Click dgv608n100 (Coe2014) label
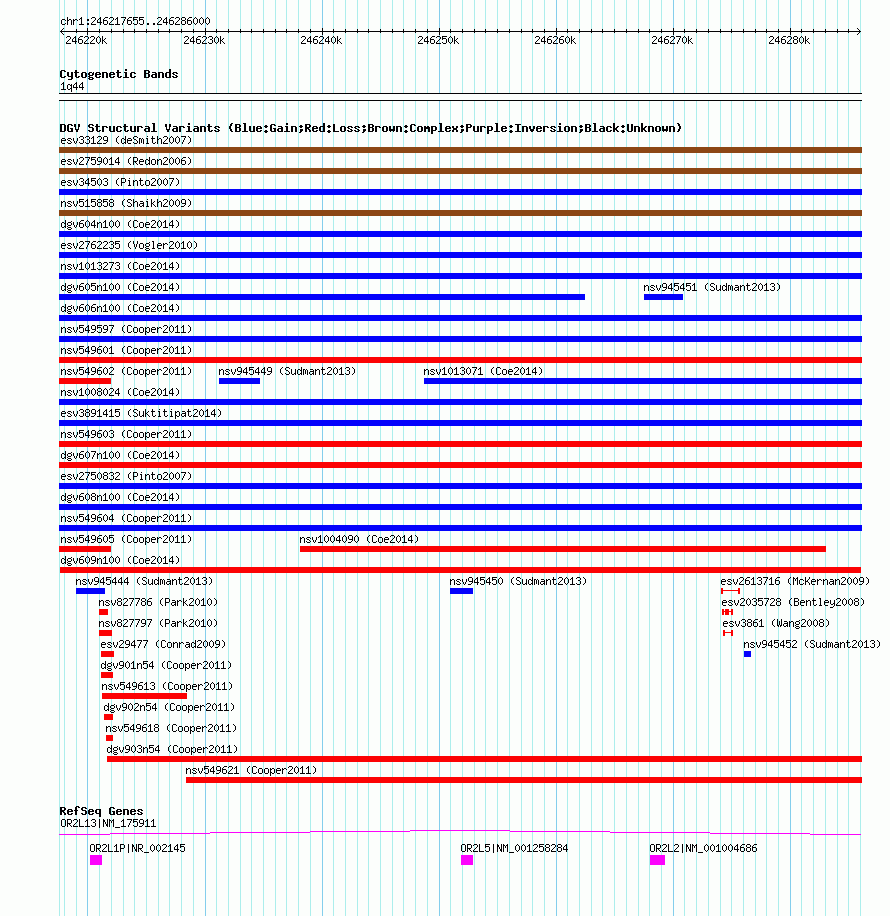 coord(120,498)
